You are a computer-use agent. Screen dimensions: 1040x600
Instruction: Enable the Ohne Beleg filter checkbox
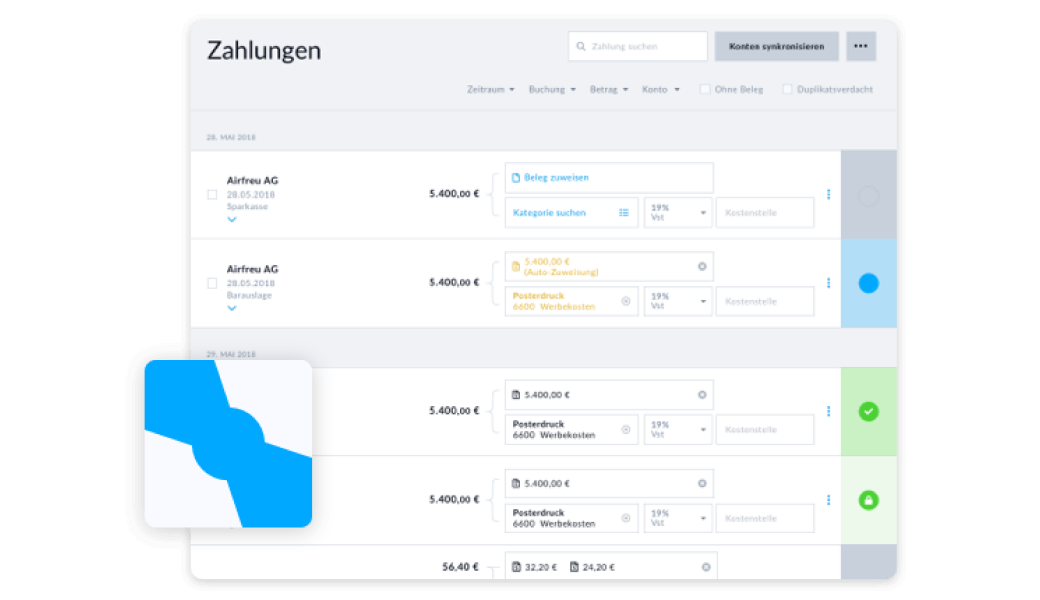705,89
